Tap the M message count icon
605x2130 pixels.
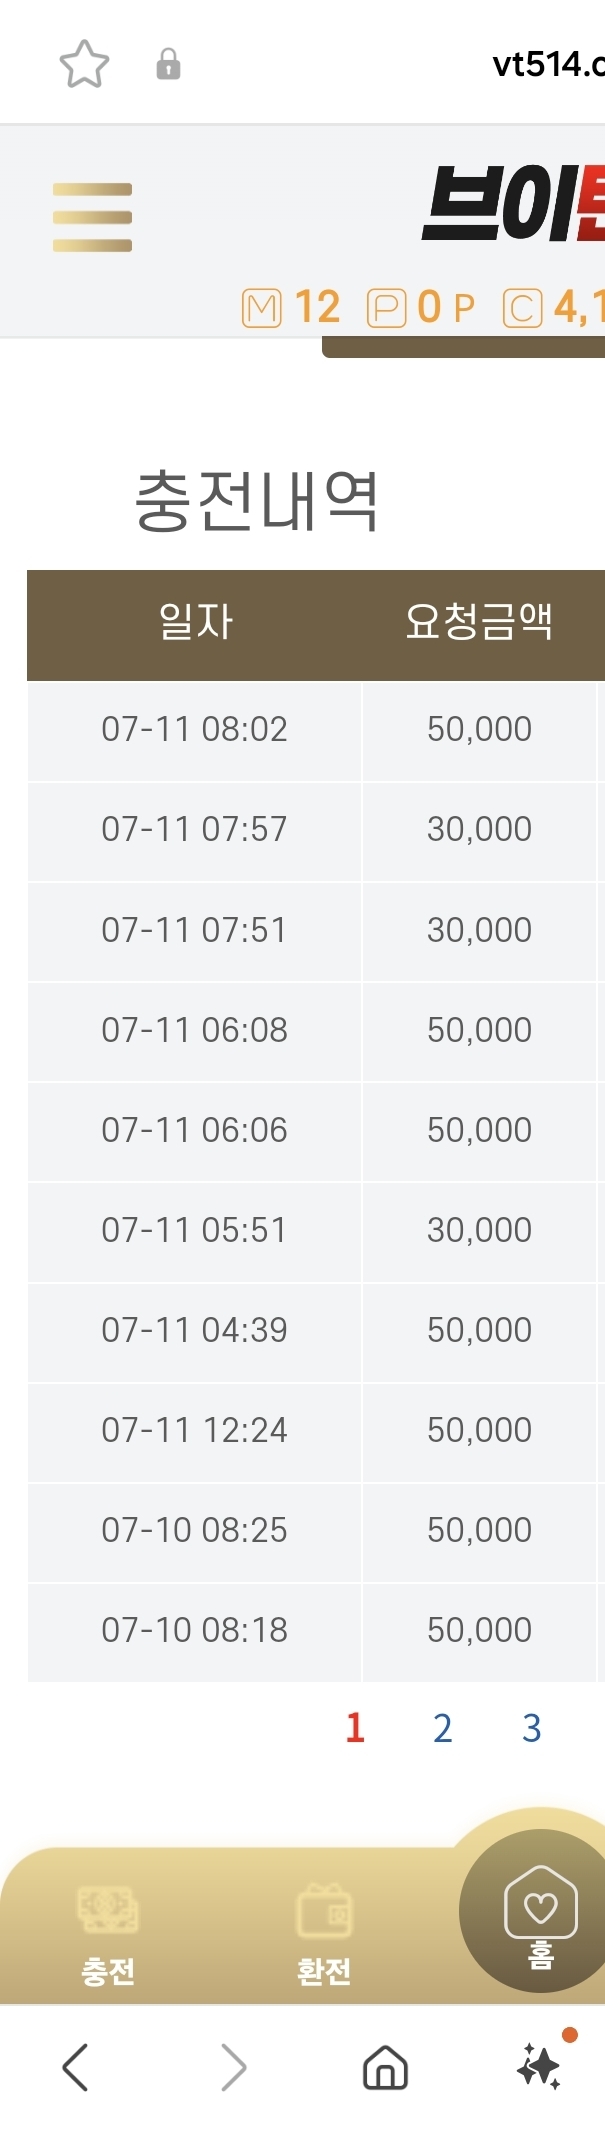[262, 308]
